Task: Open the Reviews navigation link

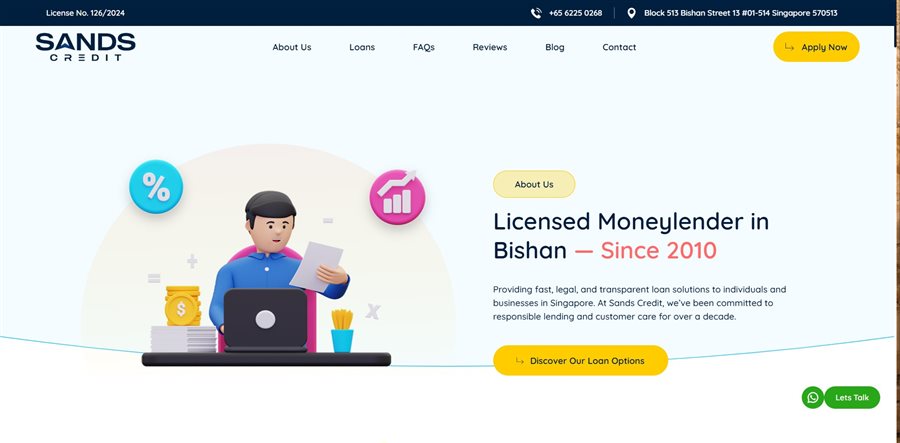Action: tap(490, 47)
